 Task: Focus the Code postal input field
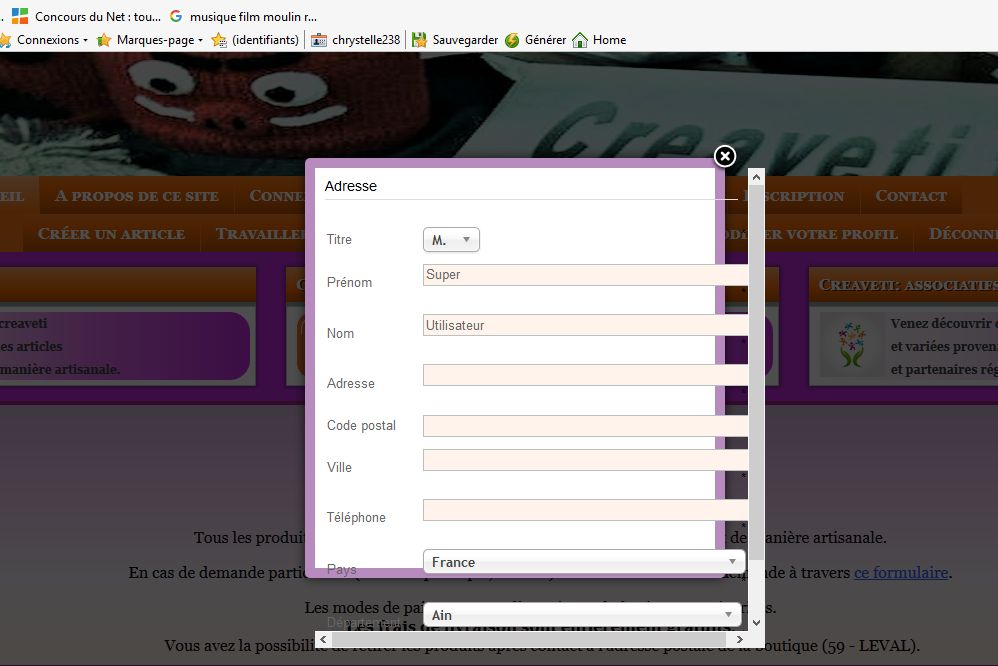[x=585, y=426]
